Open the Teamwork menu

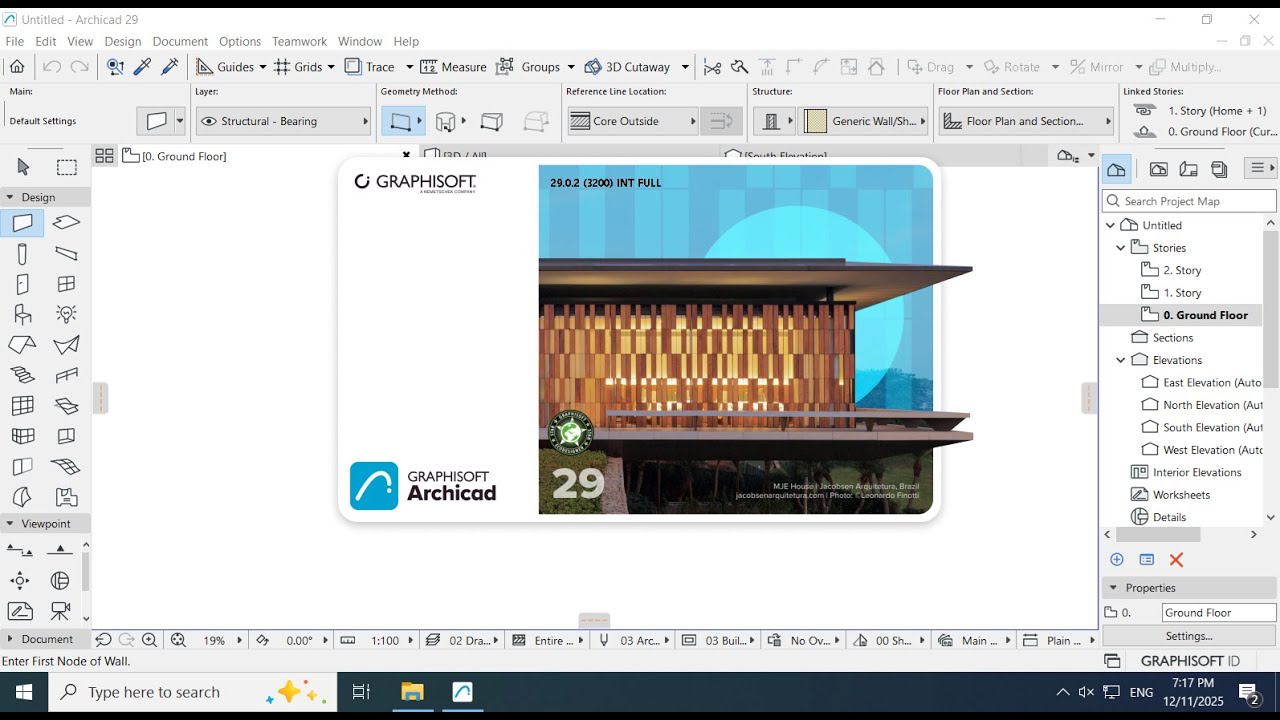coord(300,41)
